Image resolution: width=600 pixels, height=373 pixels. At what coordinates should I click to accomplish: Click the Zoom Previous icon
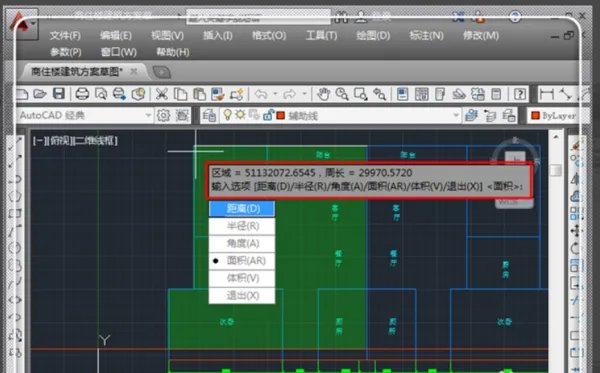click(379, 94)
